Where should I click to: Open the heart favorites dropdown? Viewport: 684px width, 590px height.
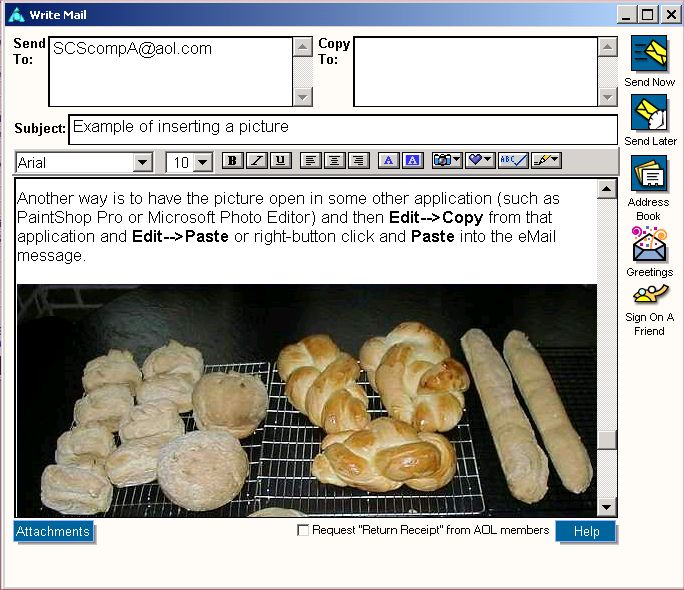click(480, 161)
